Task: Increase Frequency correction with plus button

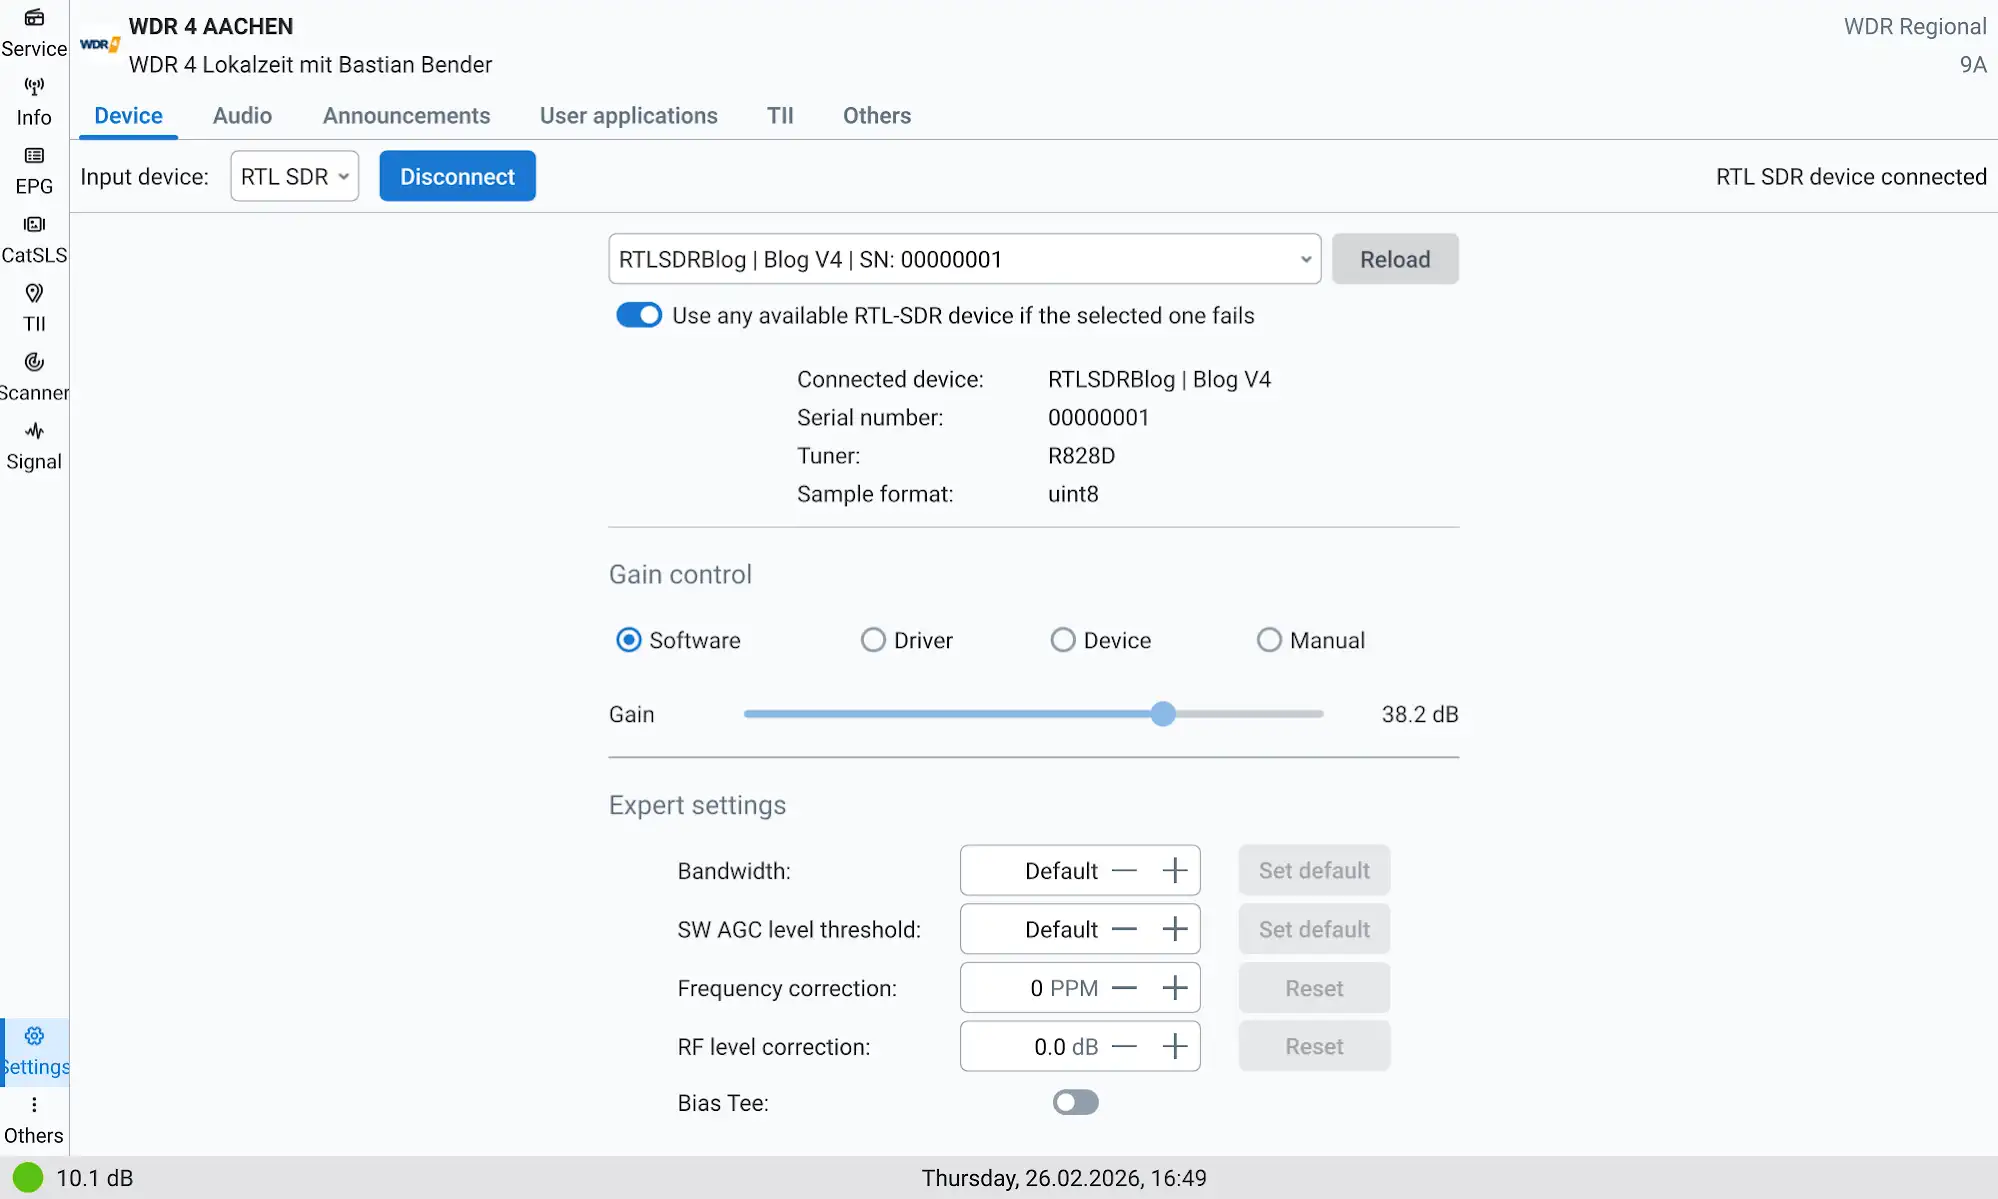Action: point(1175,988)
